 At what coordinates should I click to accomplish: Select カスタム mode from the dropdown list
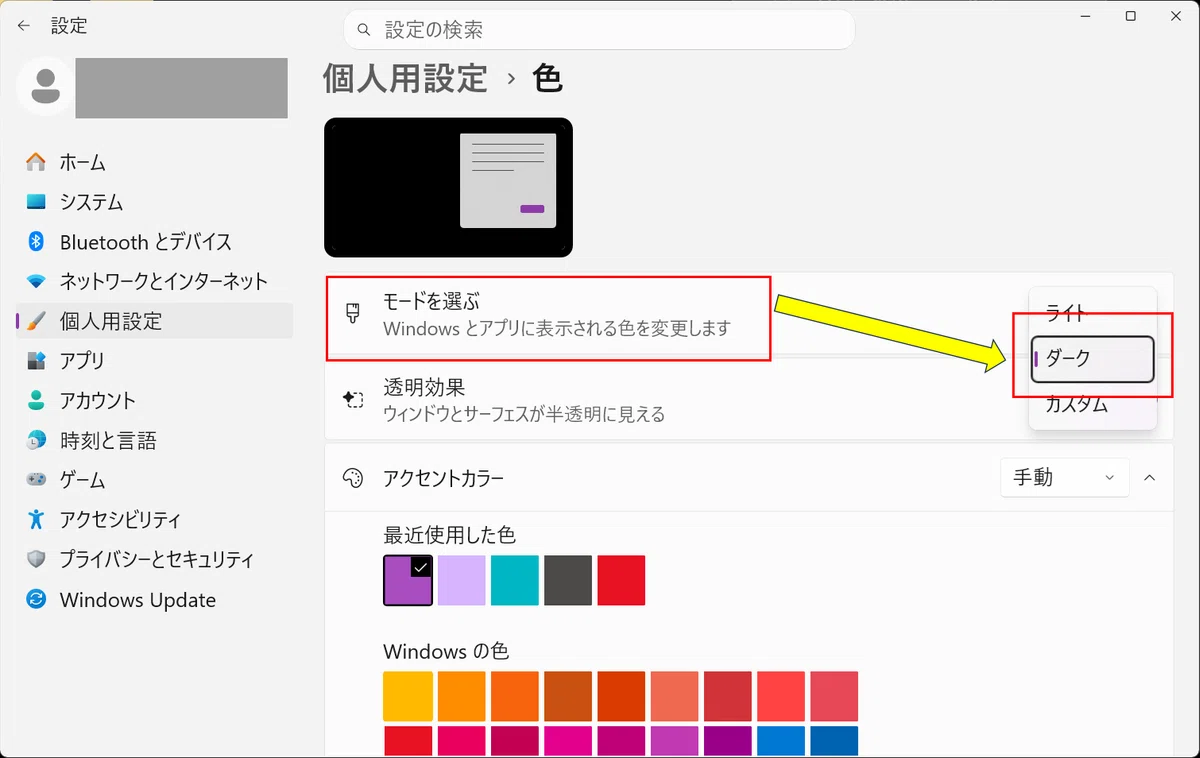pos(1092,405)
